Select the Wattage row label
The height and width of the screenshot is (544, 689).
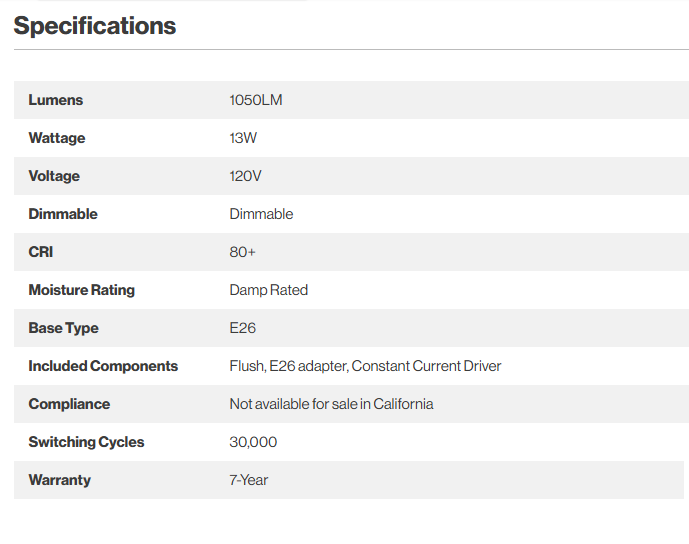point(57,138)
